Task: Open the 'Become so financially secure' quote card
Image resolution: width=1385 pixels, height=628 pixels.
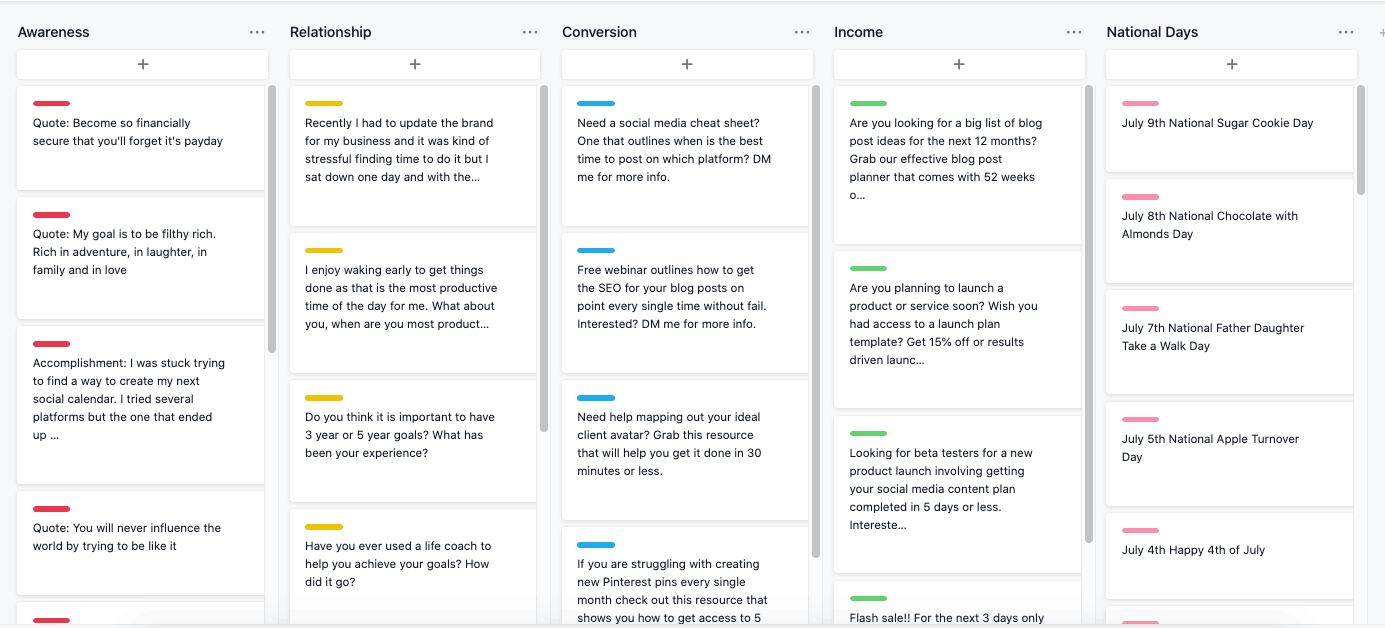Action: coord(140,138)
